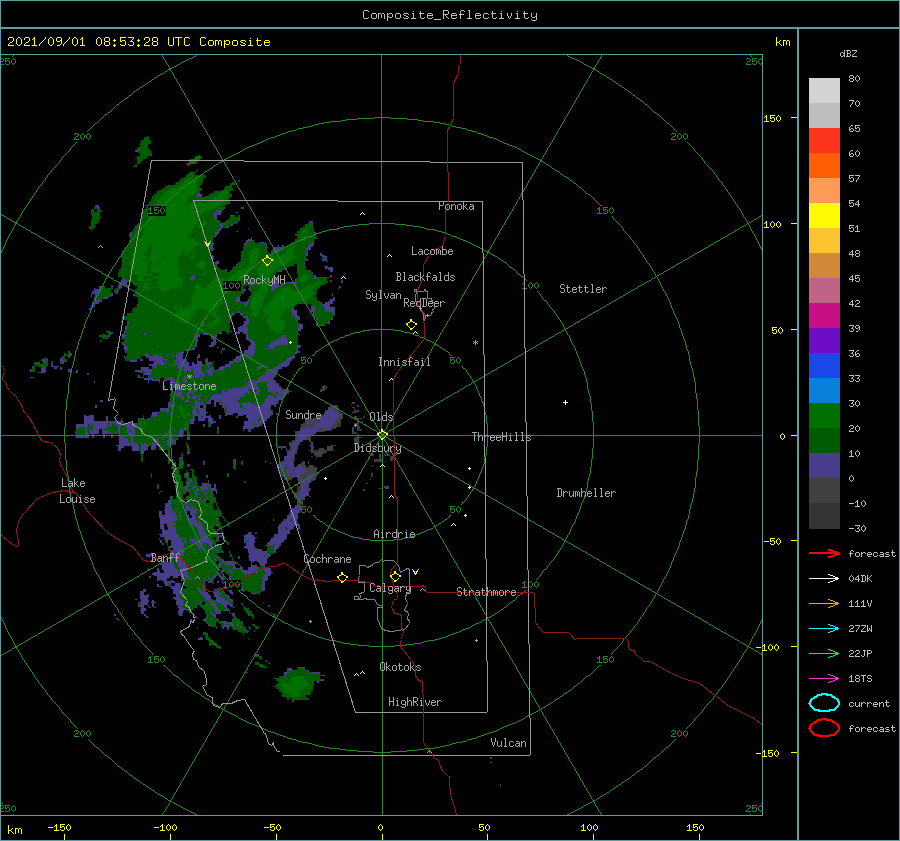The width and height of the screenshot is (900, 841).
Task: Click the 04DK legend label
Action: coord(860,579)
